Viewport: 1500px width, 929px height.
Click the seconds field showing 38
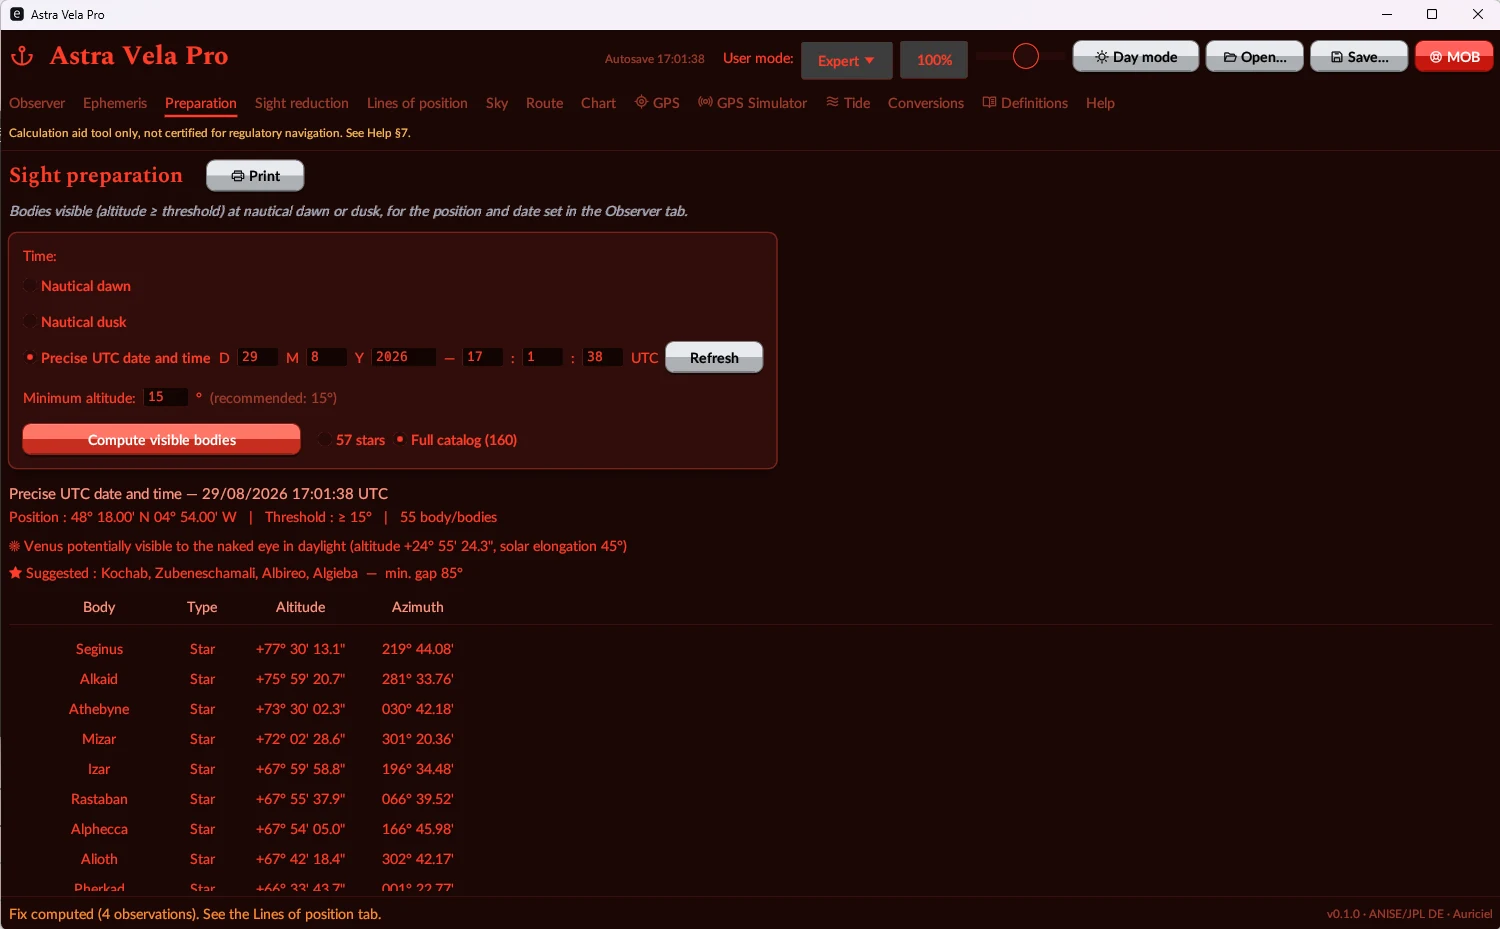603,357
